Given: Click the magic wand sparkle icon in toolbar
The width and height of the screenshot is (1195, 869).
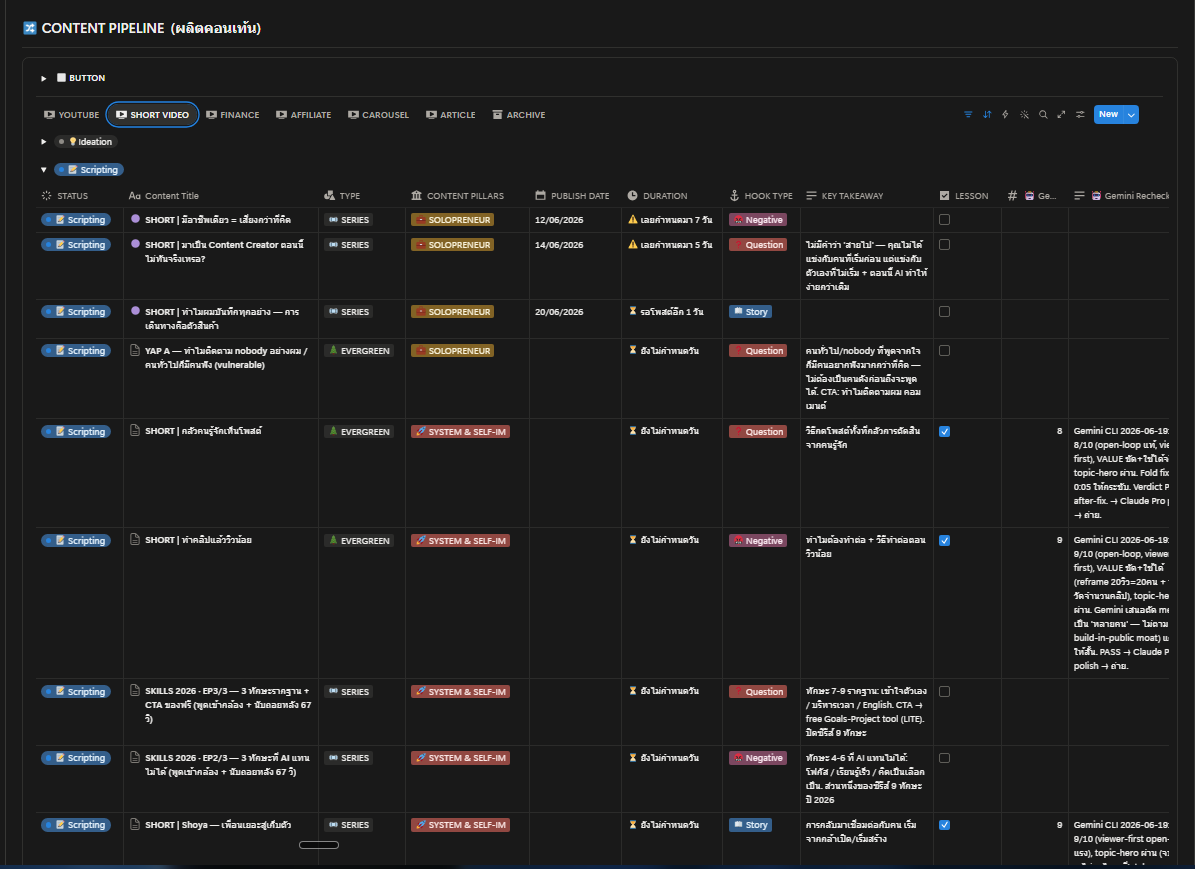Looking at the screenshot, I should [x=1024, y=114].
